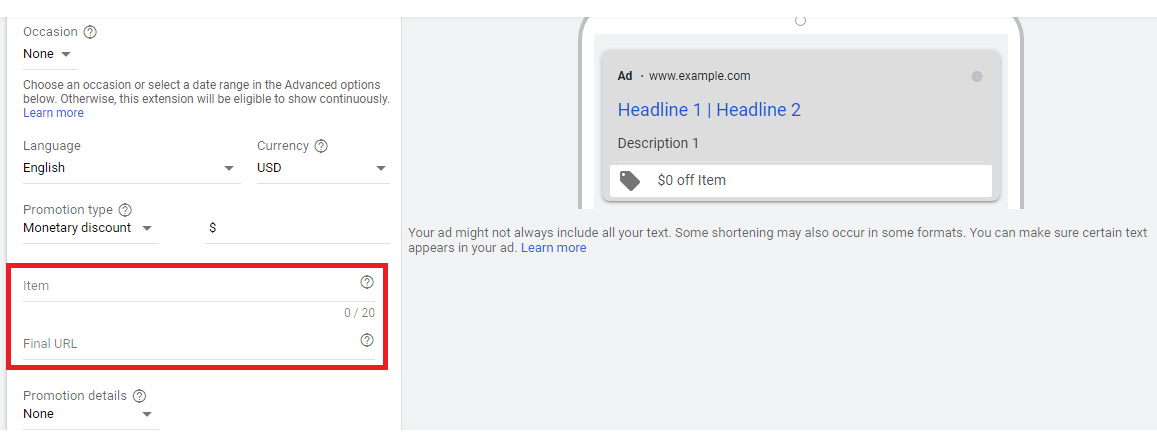Click Description 1 text in ad preview
The width and height of the screenshot is (1157, 445).
point(658,143)
